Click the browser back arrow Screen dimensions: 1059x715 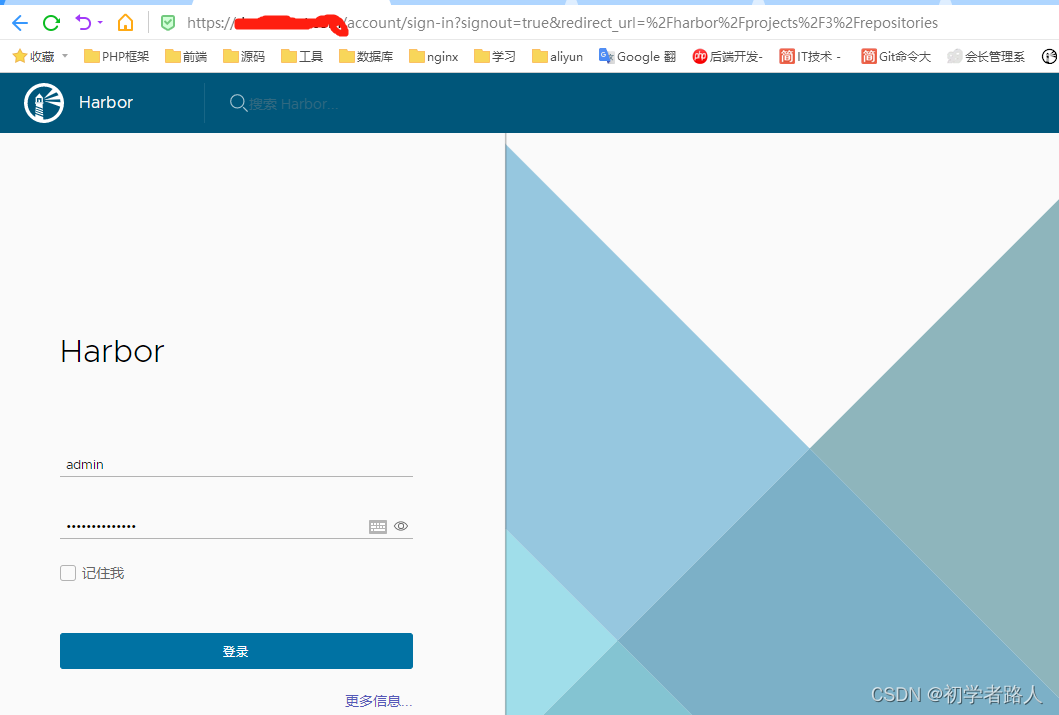pos(20,23)
